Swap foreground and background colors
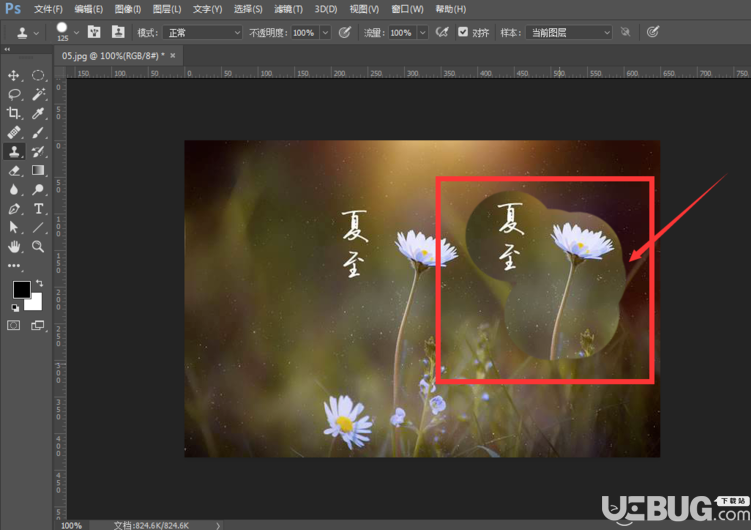The image size is (751, 530). (39, 283)
